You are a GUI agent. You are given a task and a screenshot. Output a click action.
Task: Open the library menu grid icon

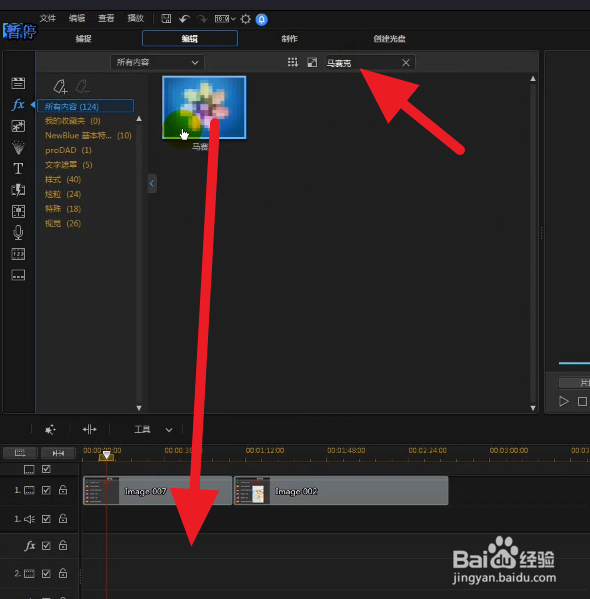click(x=293, y=62)
